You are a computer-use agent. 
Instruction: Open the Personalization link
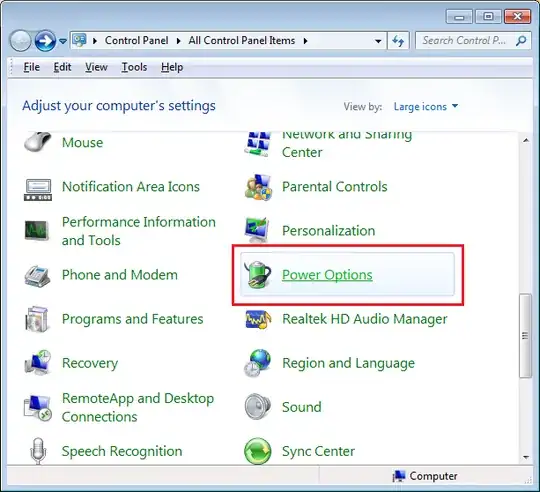click(x=329, y=231)
